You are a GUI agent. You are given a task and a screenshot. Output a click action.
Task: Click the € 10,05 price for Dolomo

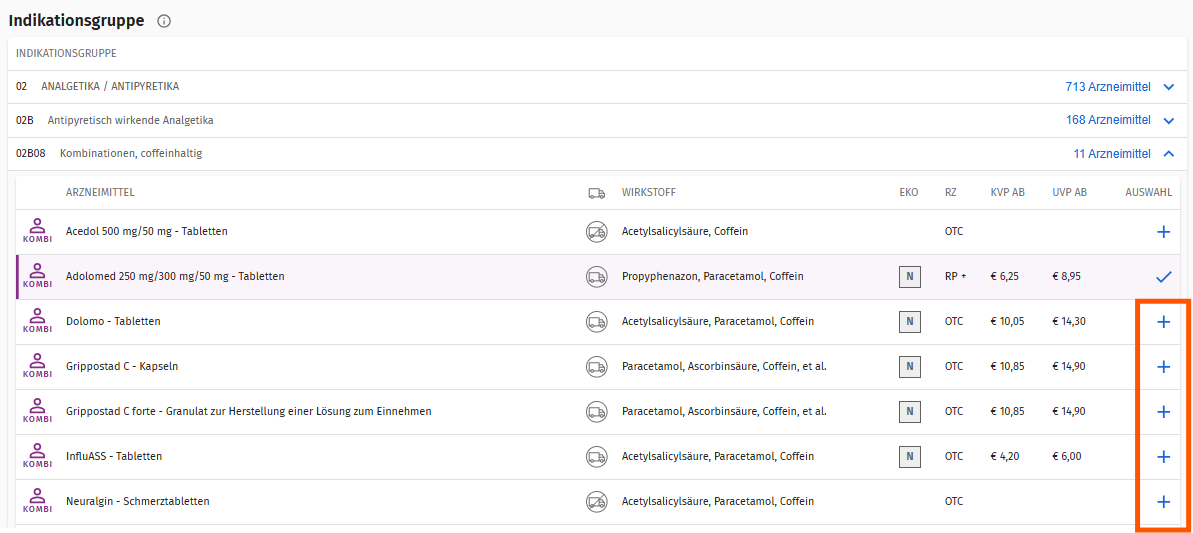coord(1007,321)
